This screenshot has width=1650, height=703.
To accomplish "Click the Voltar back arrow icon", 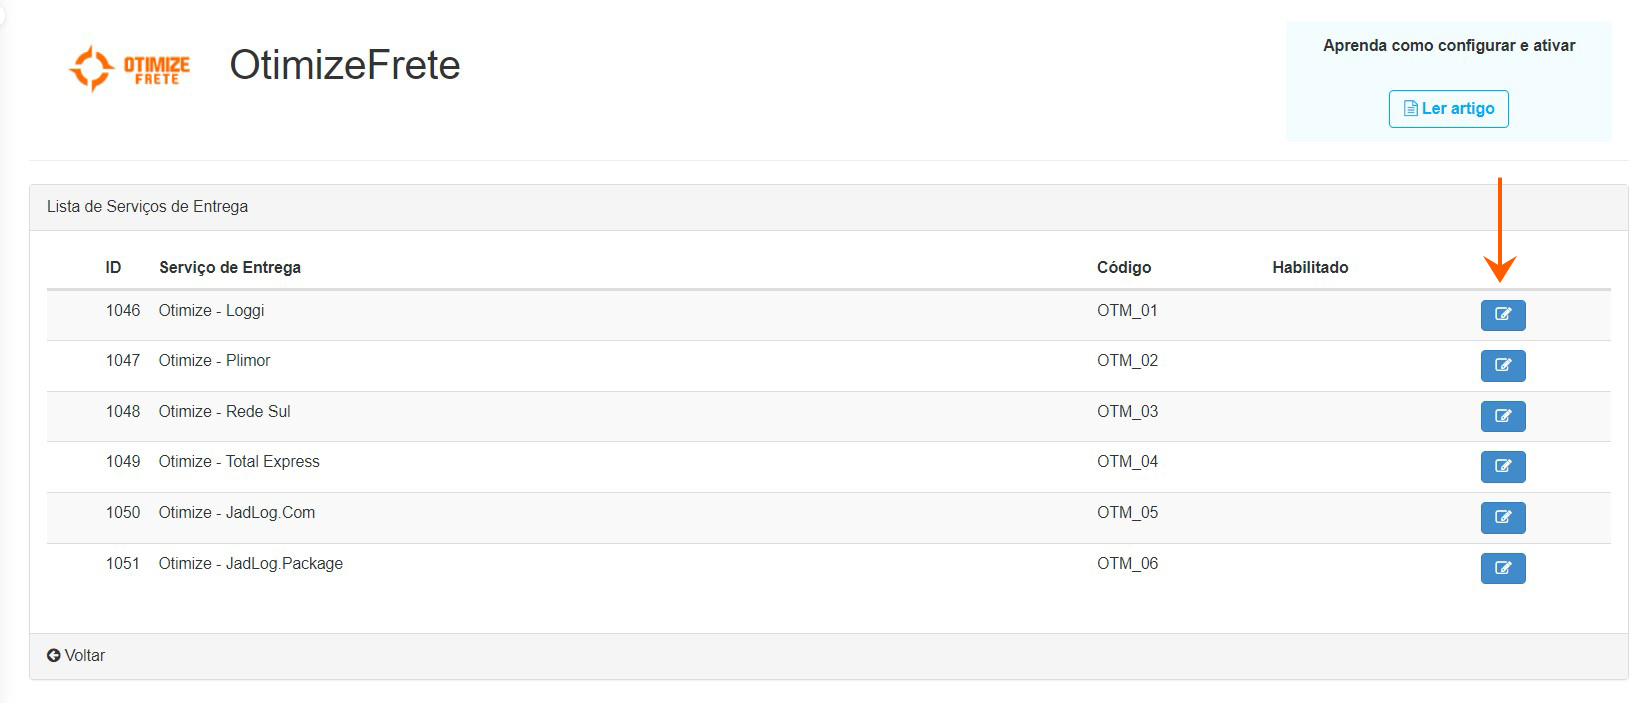I will coord(54,656).
